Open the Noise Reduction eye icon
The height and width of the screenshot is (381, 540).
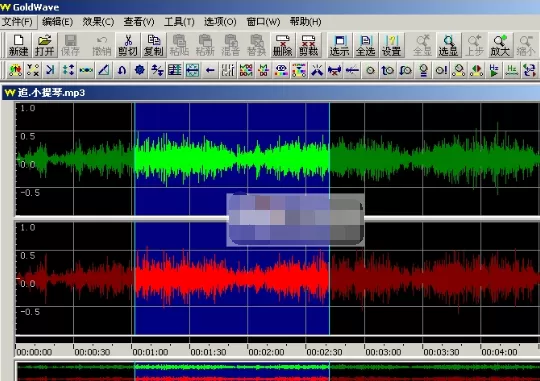[281, 70]
